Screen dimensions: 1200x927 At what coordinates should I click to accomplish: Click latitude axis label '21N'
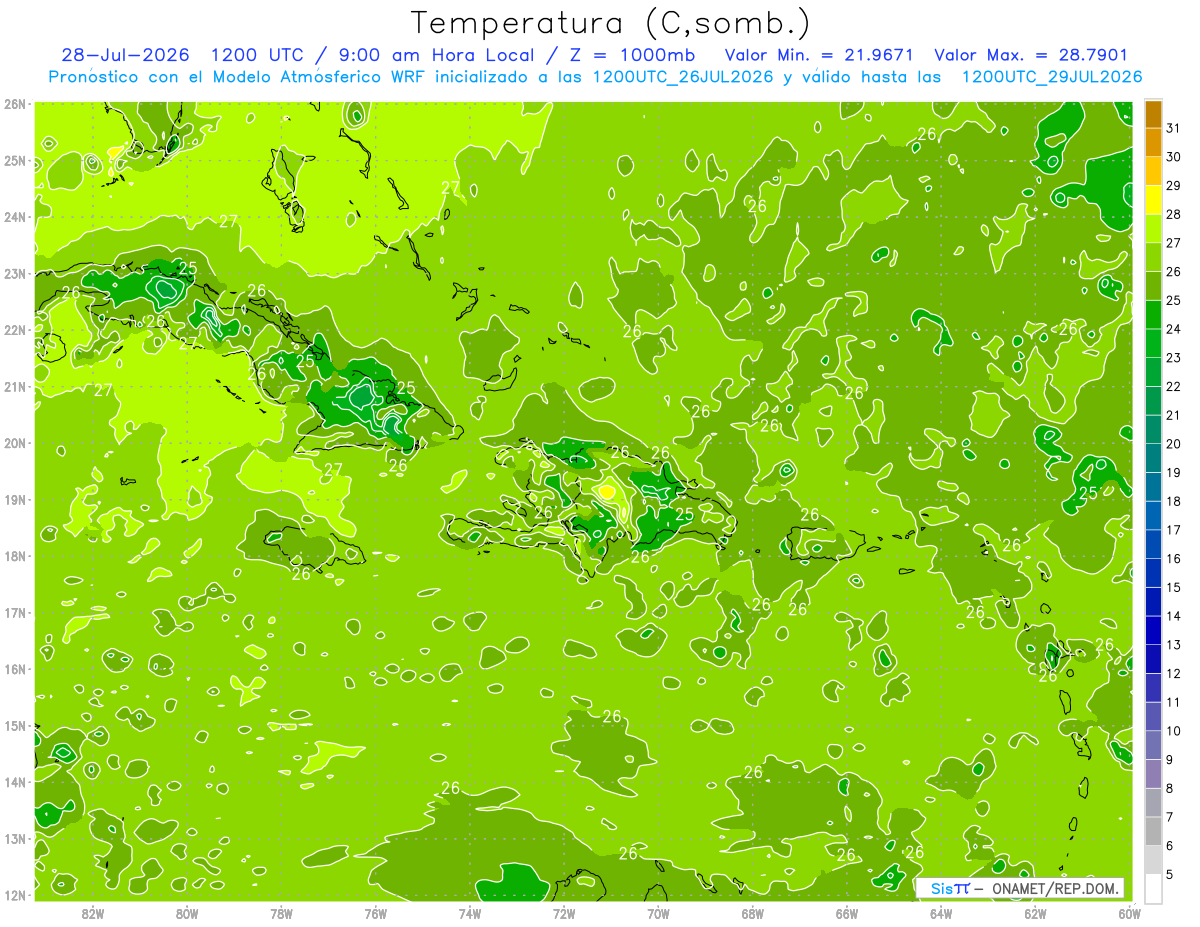click(x=15, y=386)
